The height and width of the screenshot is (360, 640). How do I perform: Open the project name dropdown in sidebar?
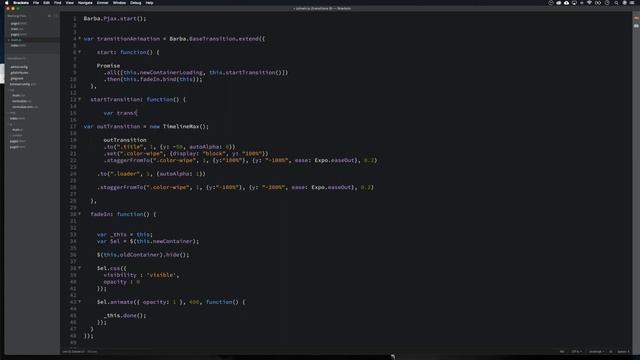(16, 58)
